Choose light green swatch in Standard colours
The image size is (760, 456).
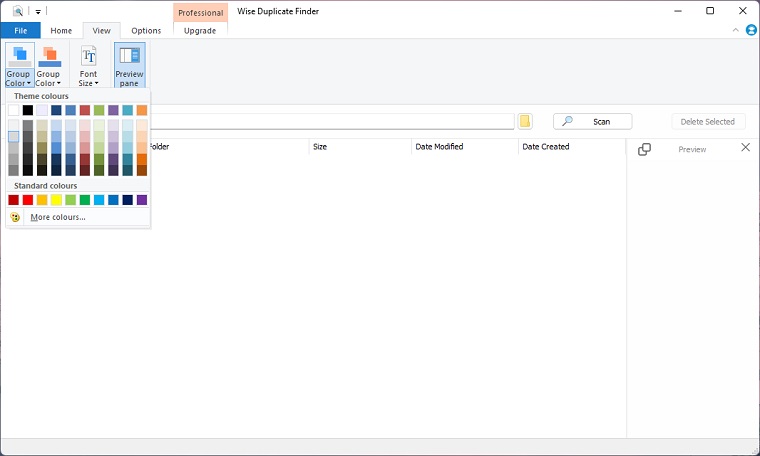tap(71, 200)
